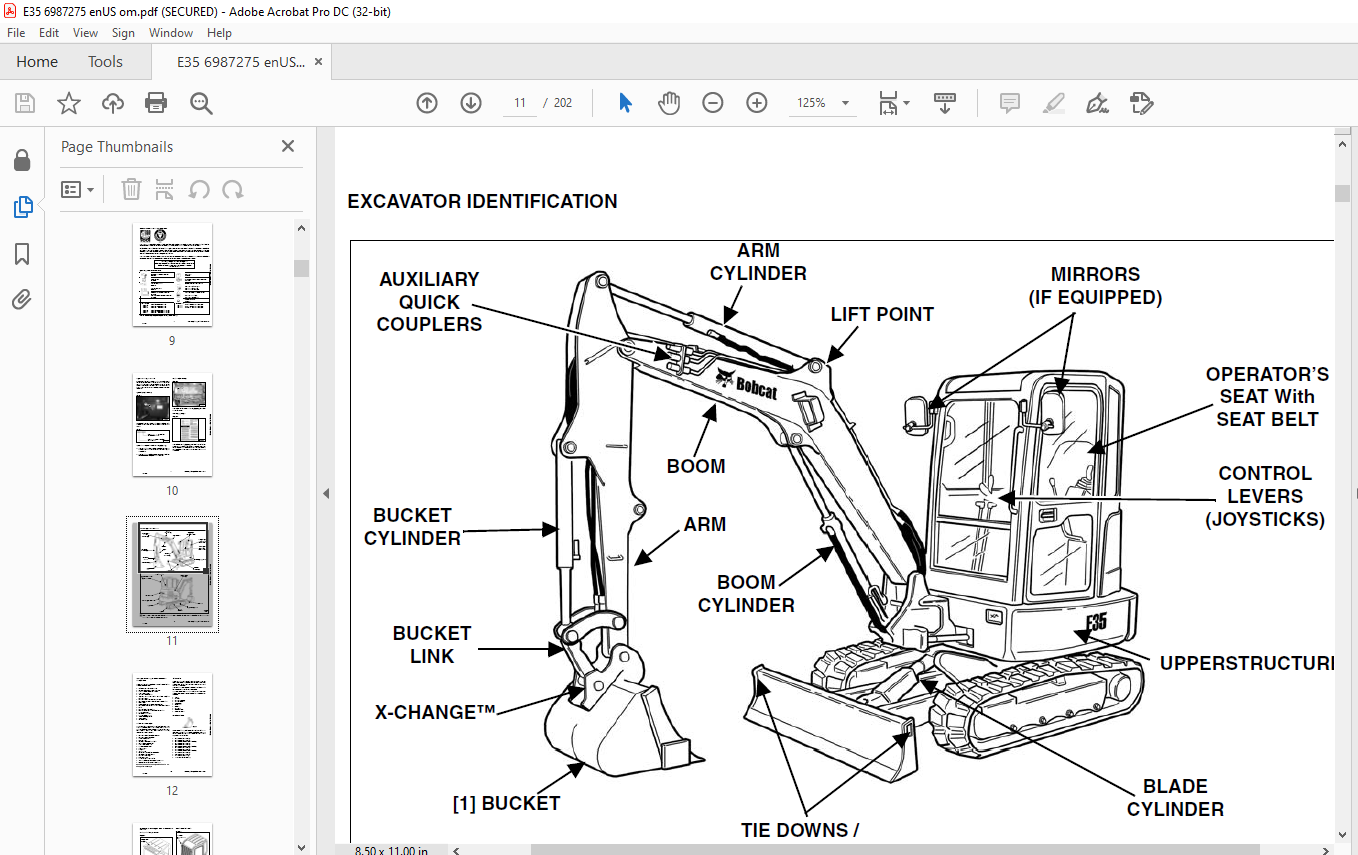Open the Window menu
The image size is (1358, 855).
coord(171,33)
